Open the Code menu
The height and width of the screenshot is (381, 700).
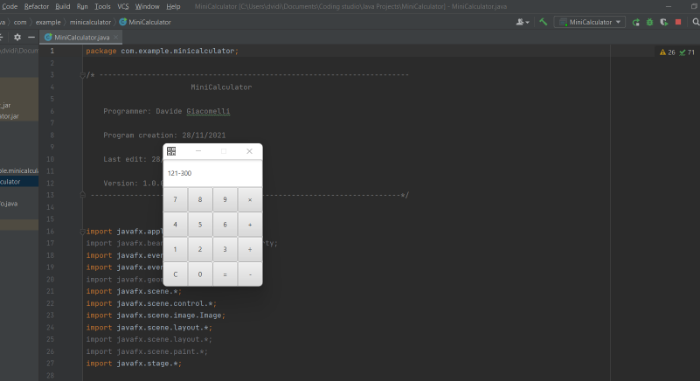(9, 6)
